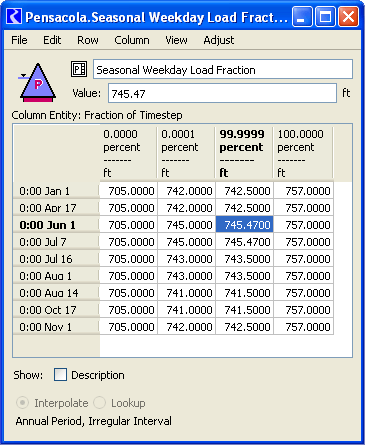
Task: Click the power reservoir triangle icon
Action: click(x=38, y=83)
